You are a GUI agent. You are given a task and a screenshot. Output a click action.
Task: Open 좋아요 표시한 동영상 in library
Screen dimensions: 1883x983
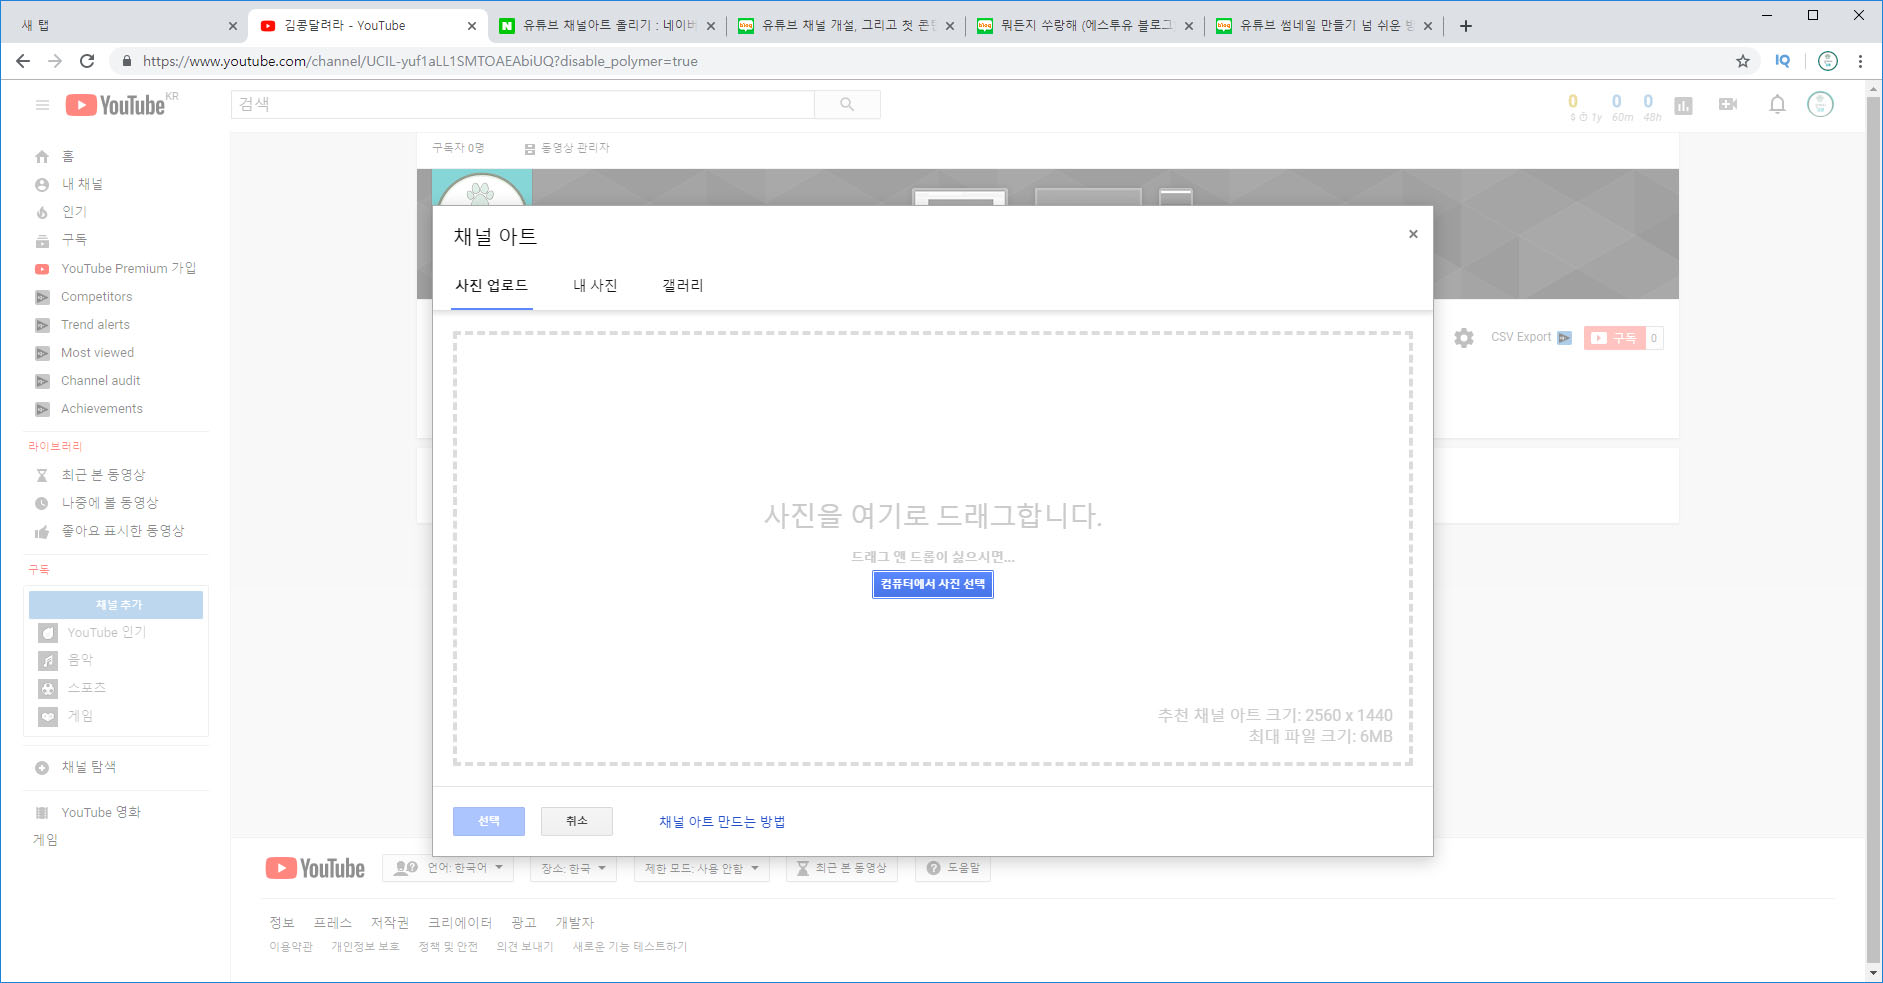122,531
